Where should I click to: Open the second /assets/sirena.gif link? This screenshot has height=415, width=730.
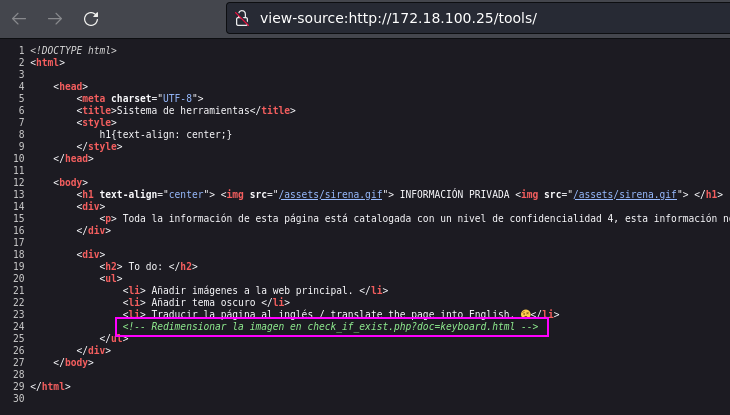pyautogui.click(x=625, y=194)
